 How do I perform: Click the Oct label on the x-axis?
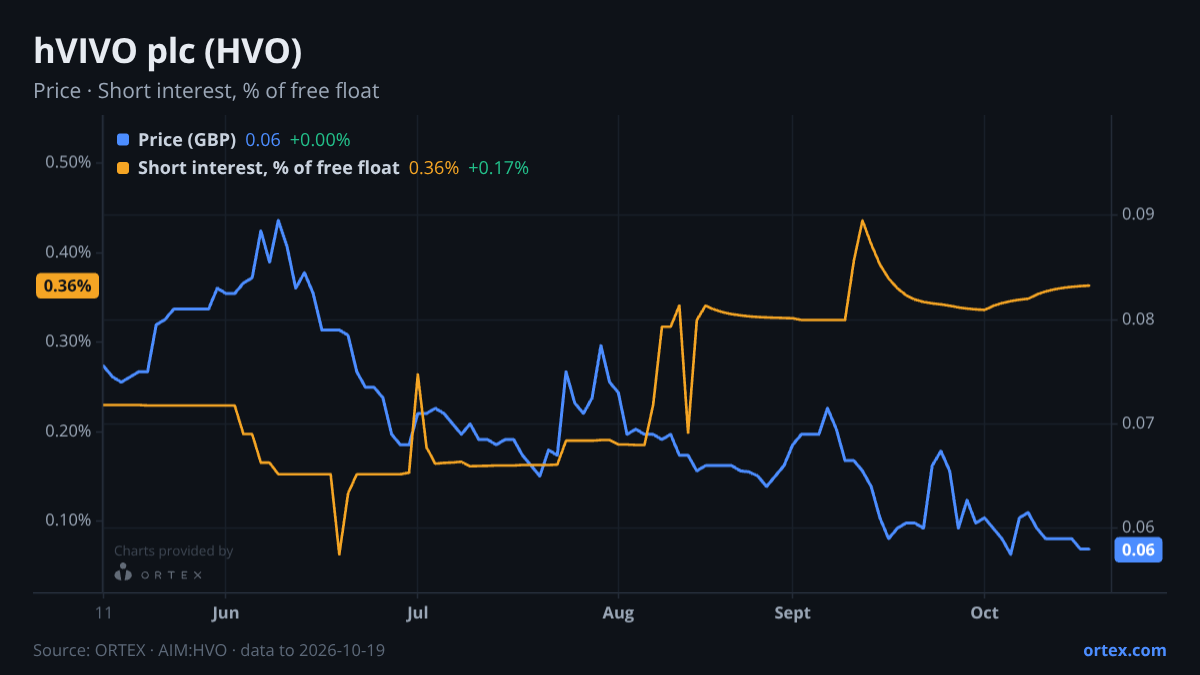click(985, 612)
